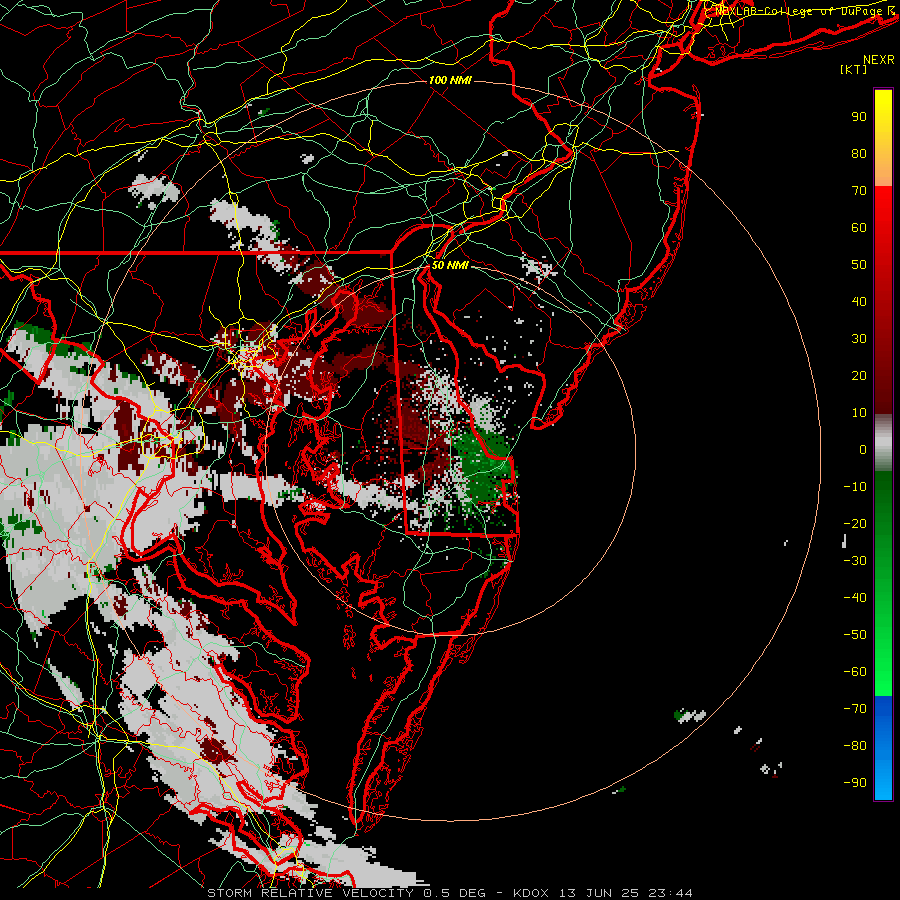The width and height of the screenshot is (900, 900).
Task: Click the "NEXR" label above the color scale
Action: click(x=879, y=60)
